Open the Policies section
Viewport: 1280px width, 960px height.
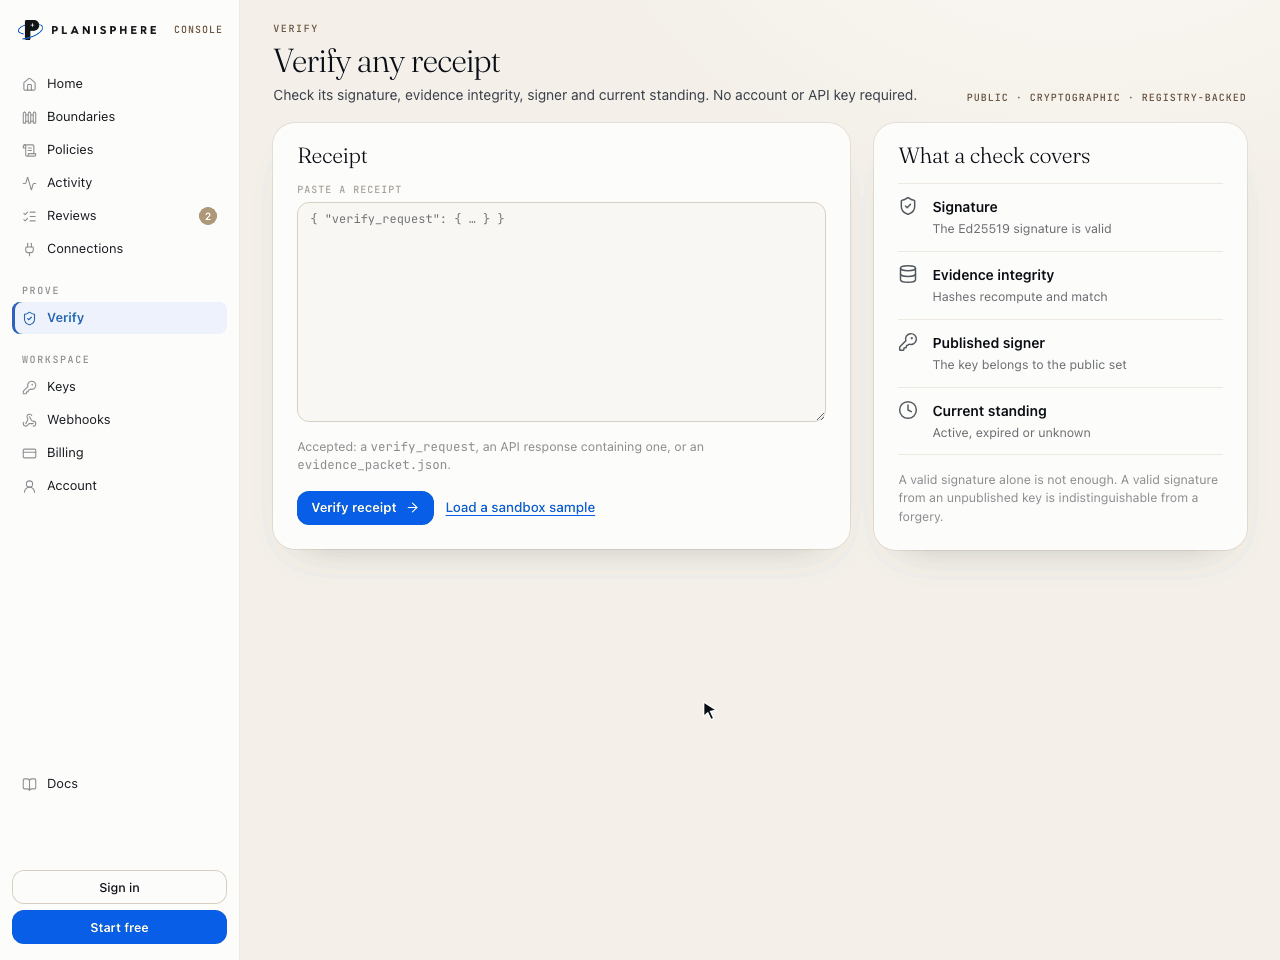tap(119, 150)
